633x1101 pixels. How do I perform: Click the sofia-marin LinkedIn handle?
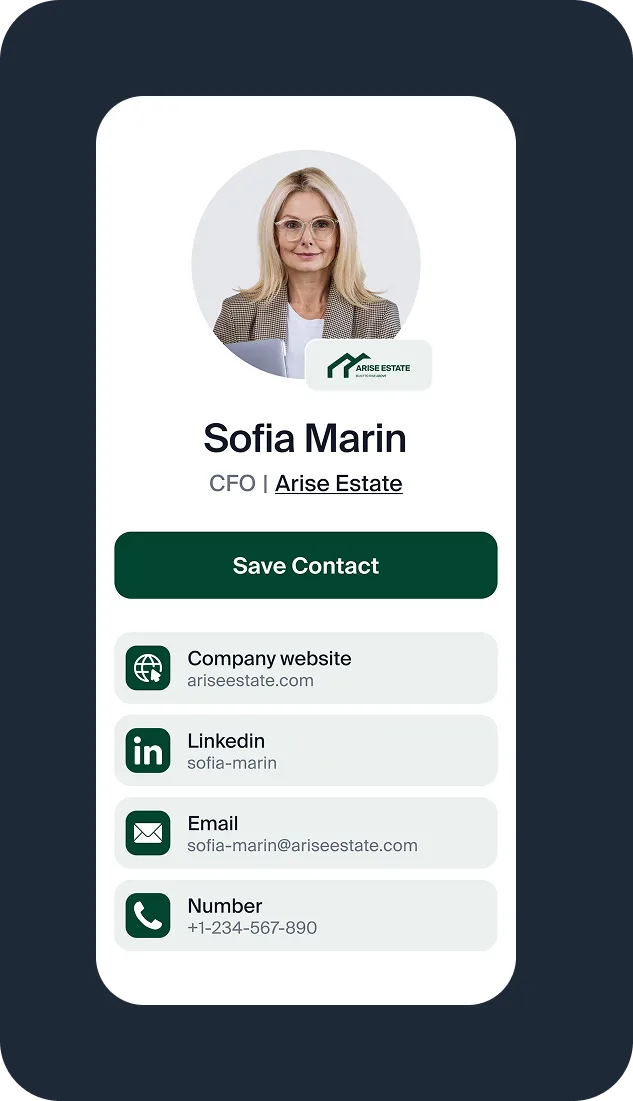232,763
